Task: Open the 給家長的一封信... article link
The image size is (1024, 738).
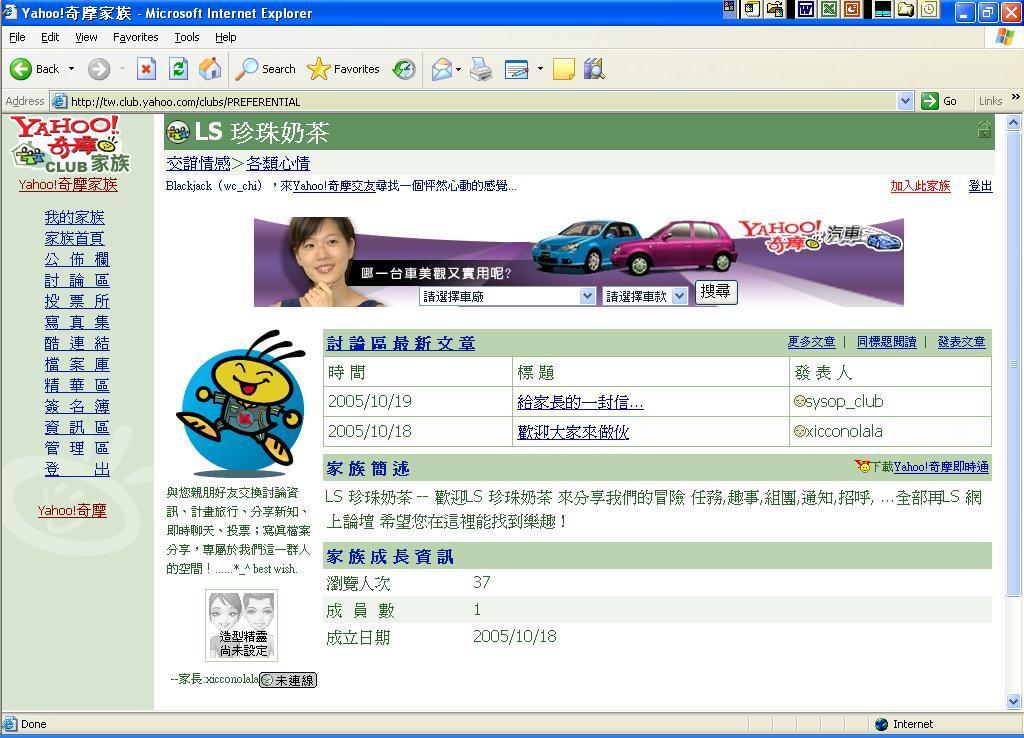Action: click(x=580, y=402)
